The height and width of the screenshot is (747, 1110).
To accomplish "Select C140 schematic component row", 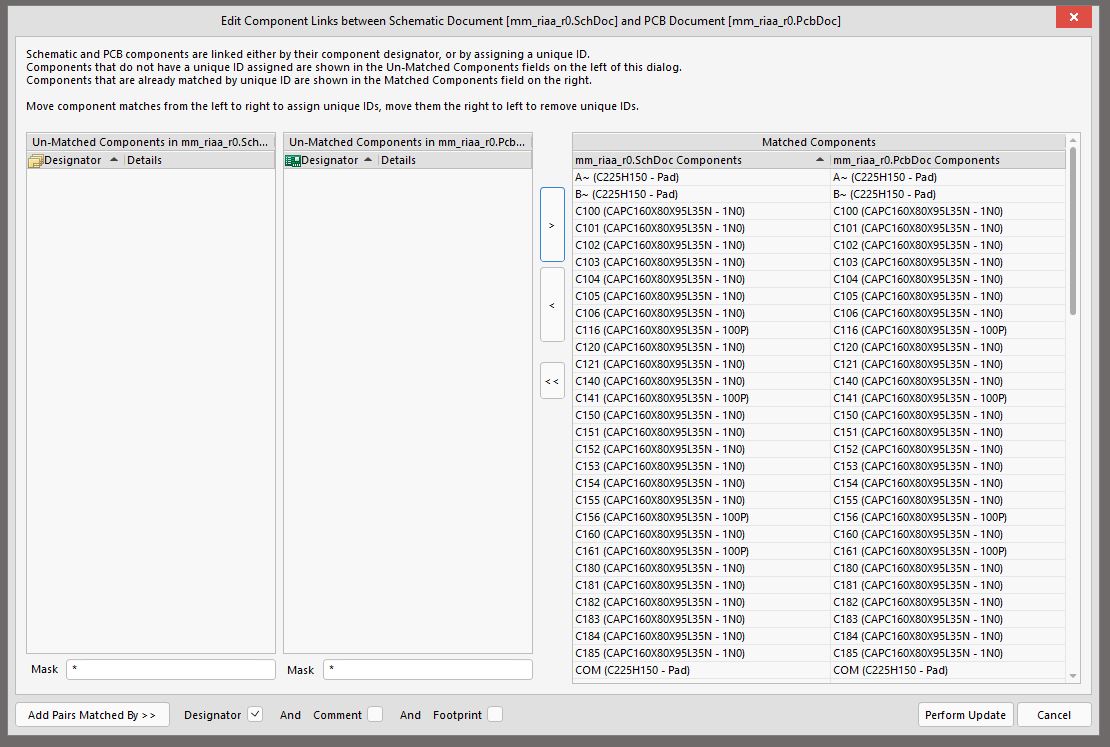I will point(701,381).
